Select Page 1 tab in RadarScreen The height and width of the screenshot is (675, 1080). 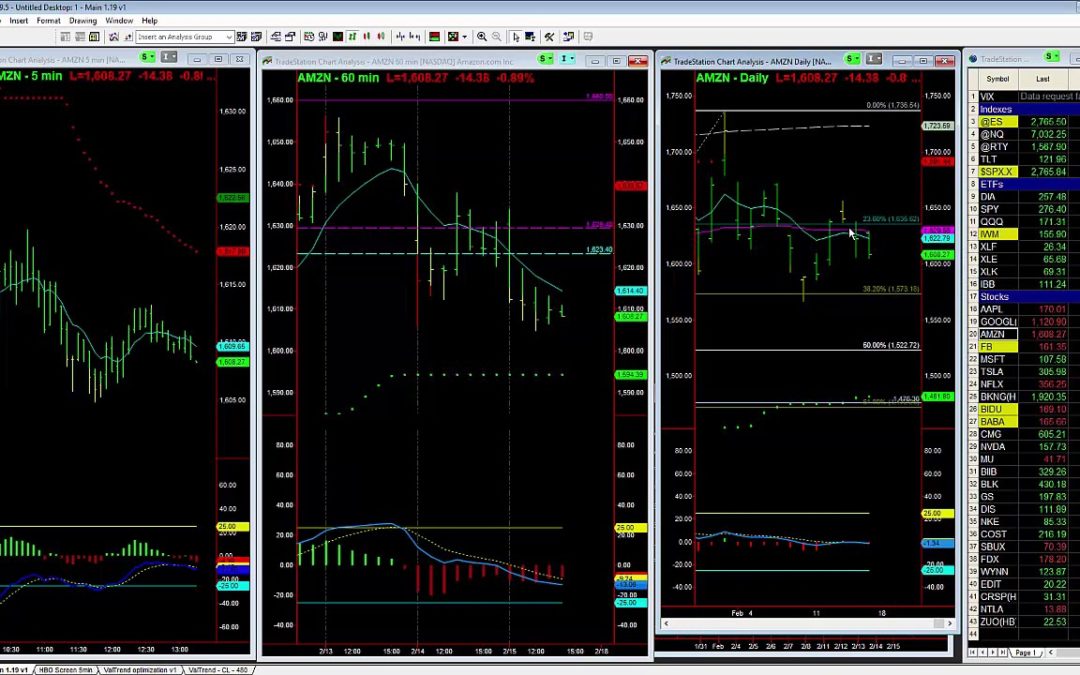tap(1025, 652)
